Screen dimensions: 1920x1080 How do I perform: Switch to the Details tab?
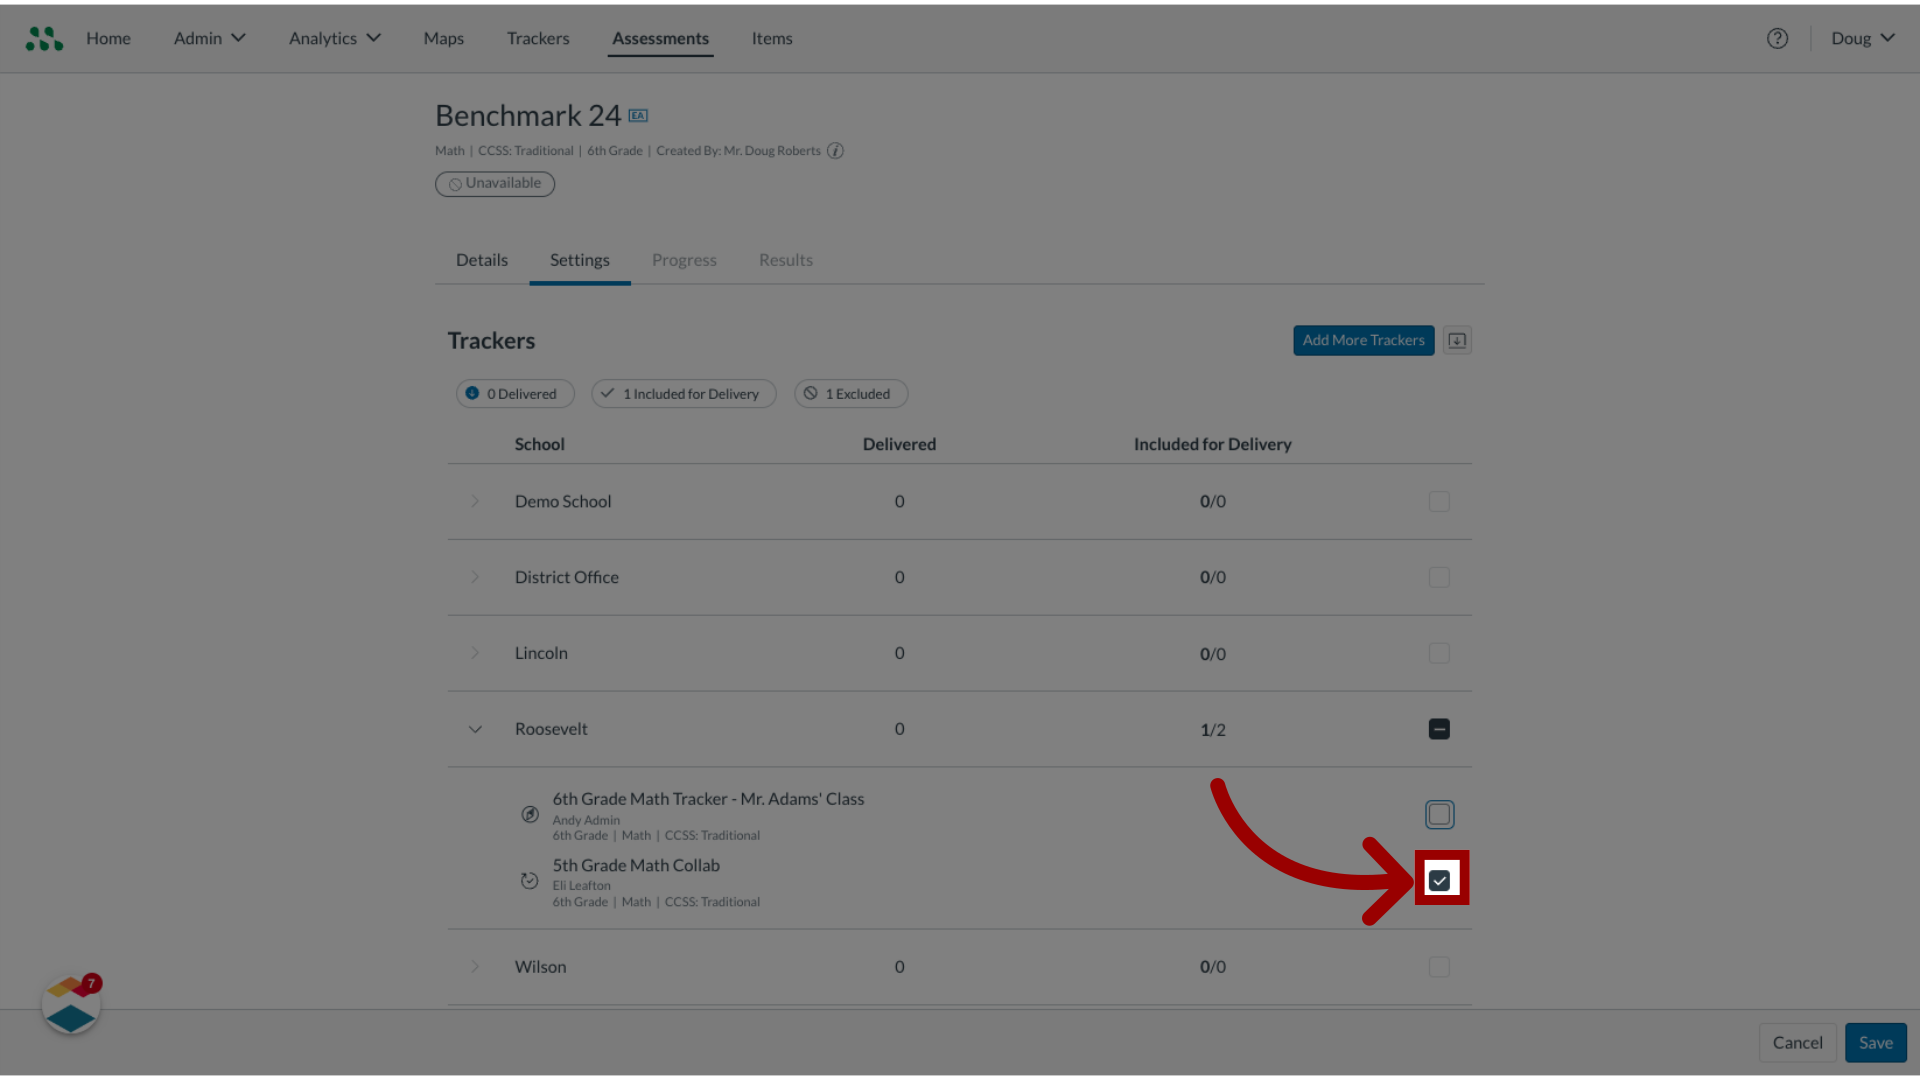point(481,258)
